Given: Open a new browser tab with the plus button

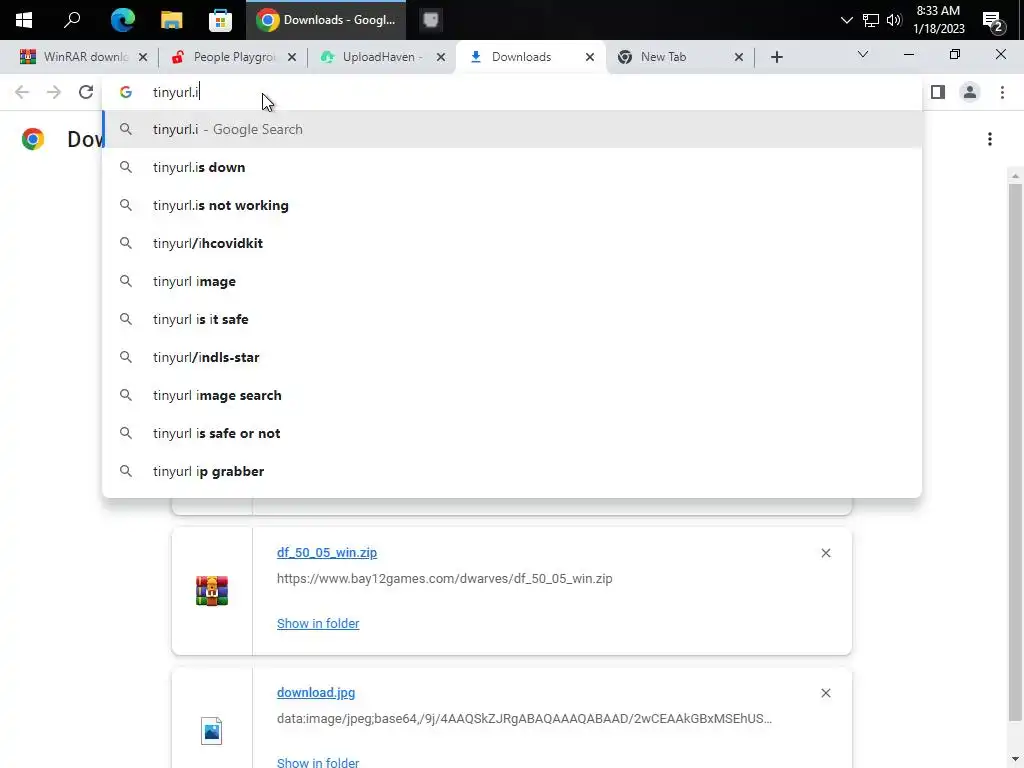Looking at the screenshot, I should (x=776, y=57).
